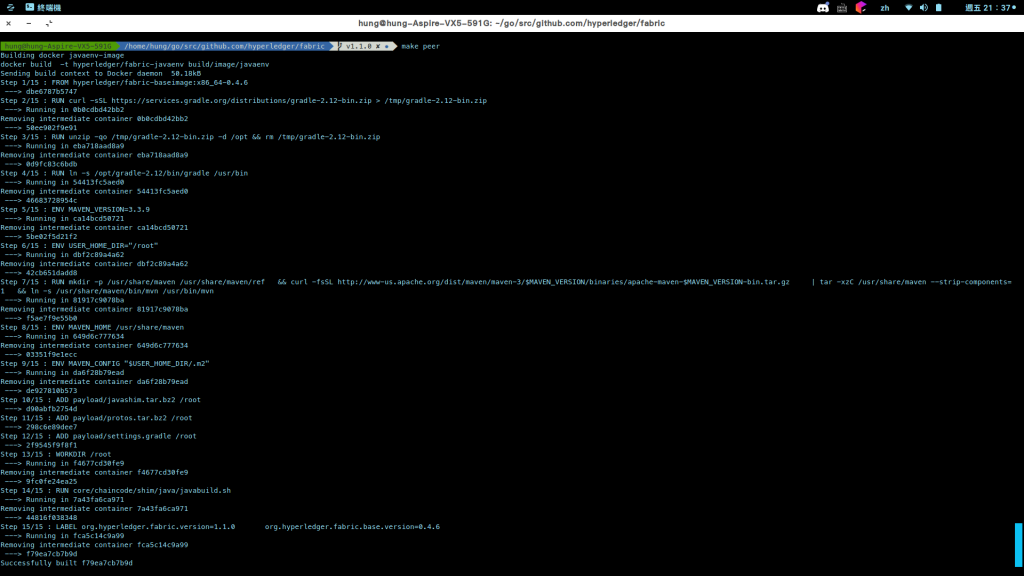Screen dimensions: 1024x576
Task: Open the clock and calendar 週五 21:37
Action: pos(990,7)
